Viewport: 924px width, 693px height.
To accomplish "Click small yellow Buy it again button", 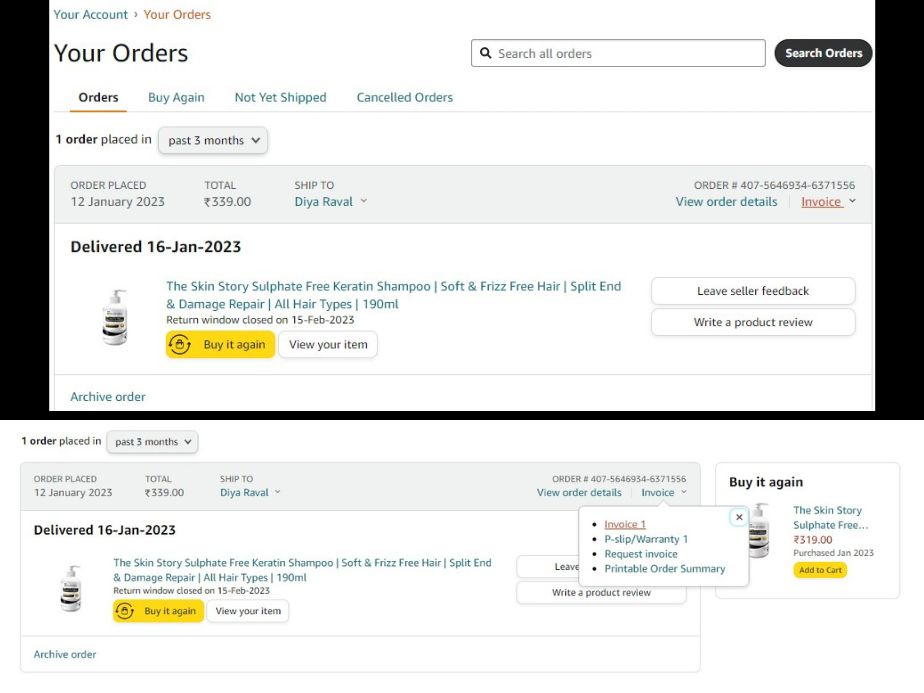I will click(159, 611).
